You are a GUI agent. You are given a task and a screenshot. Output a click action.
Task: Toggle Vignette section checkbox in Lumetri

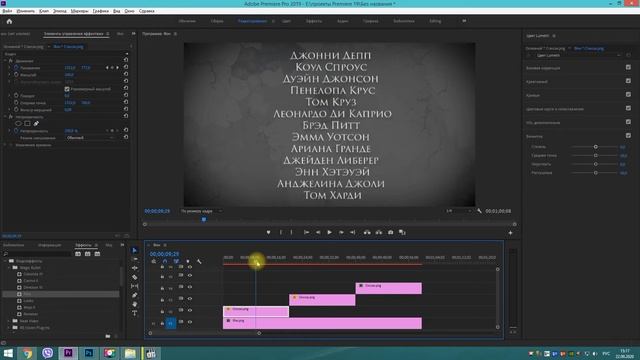[x=628, y=136]
